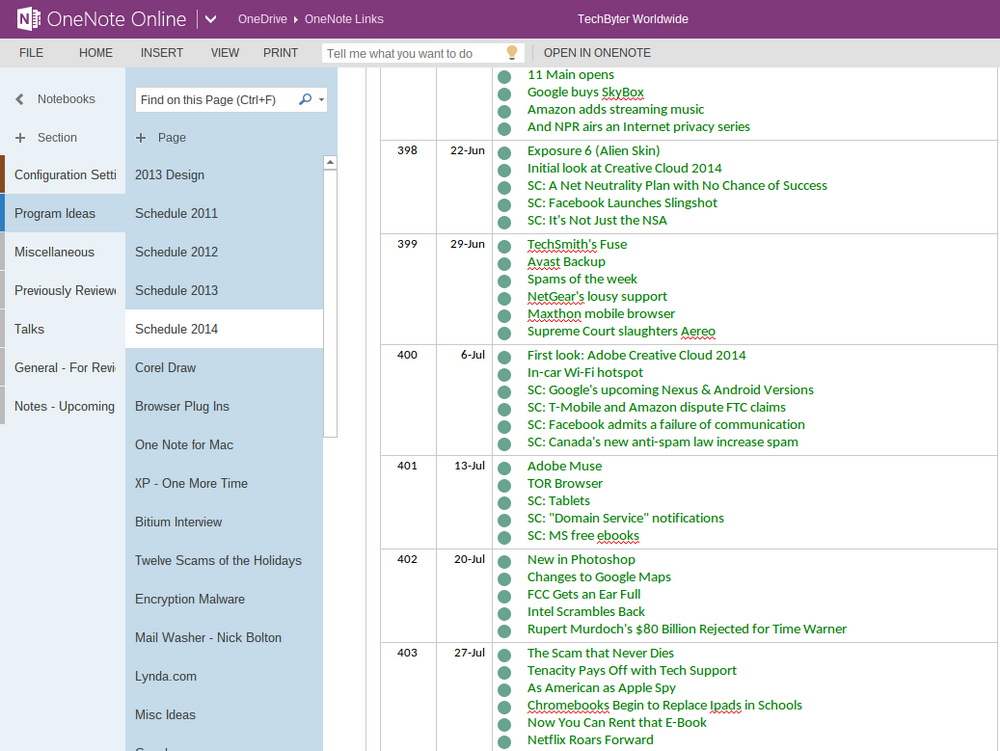Click the text 'The Scam that Never Dies'
Image resolution: width=1000 pixels, height=751 pixels.
tap(600, 653)
